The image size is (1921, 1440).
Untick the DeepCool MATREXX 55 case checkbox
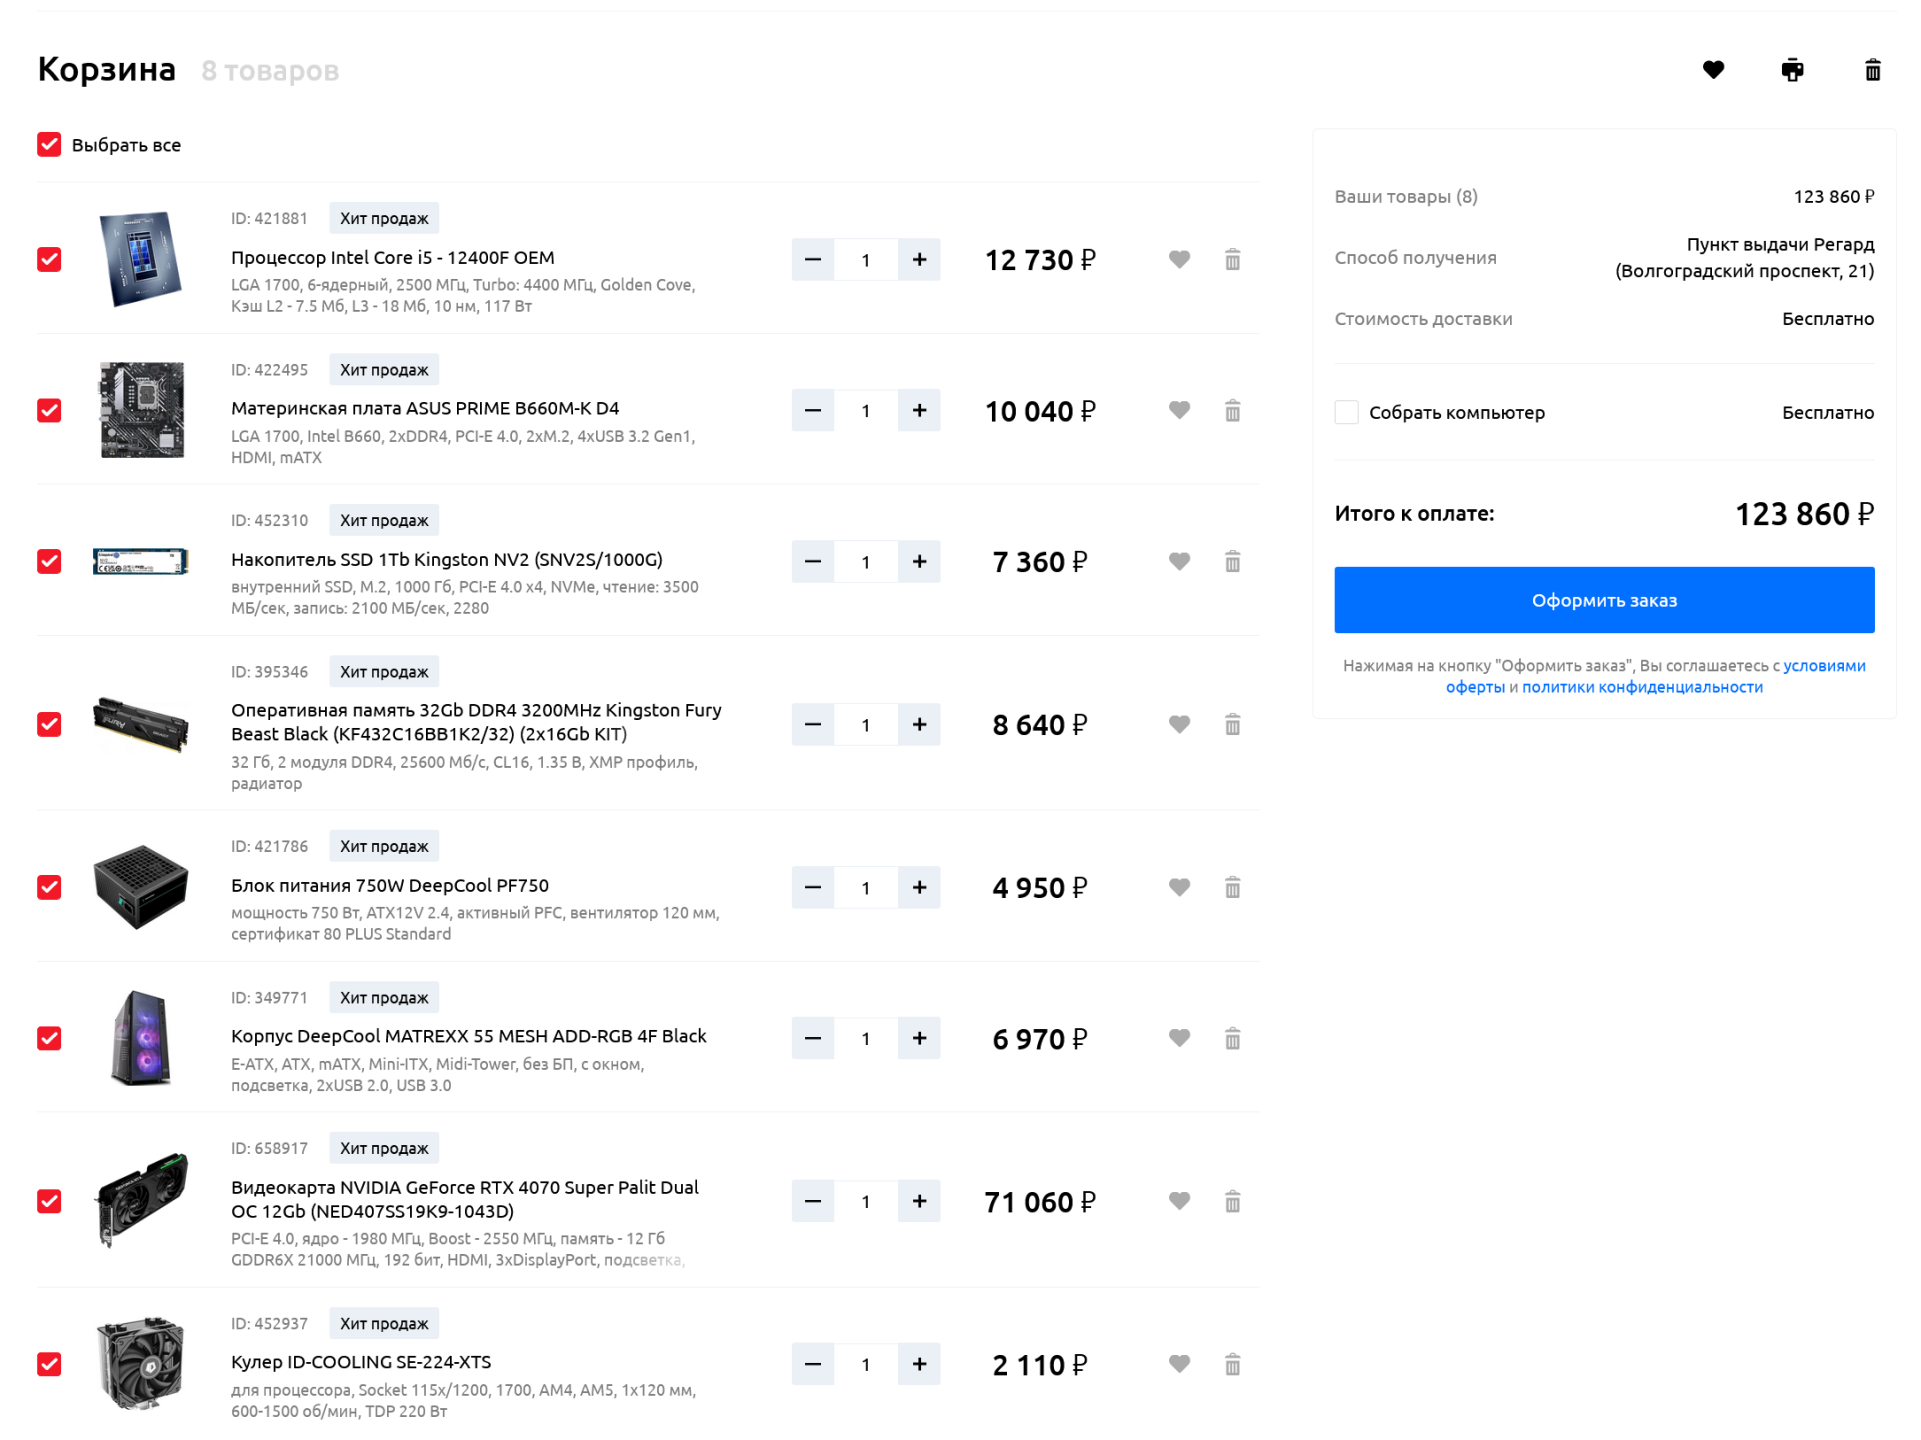tap(49, 1038)
